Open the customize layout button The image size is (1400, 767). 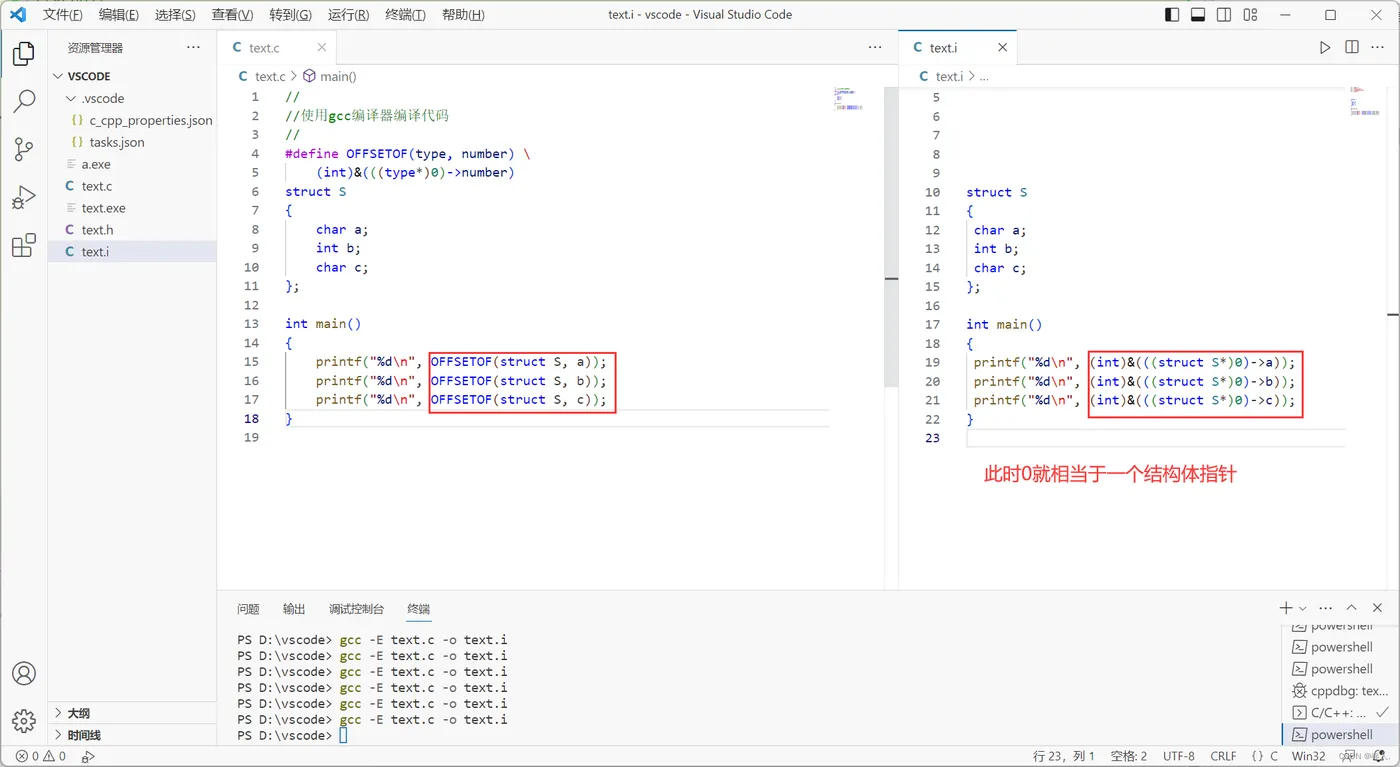click(1250, 15)
